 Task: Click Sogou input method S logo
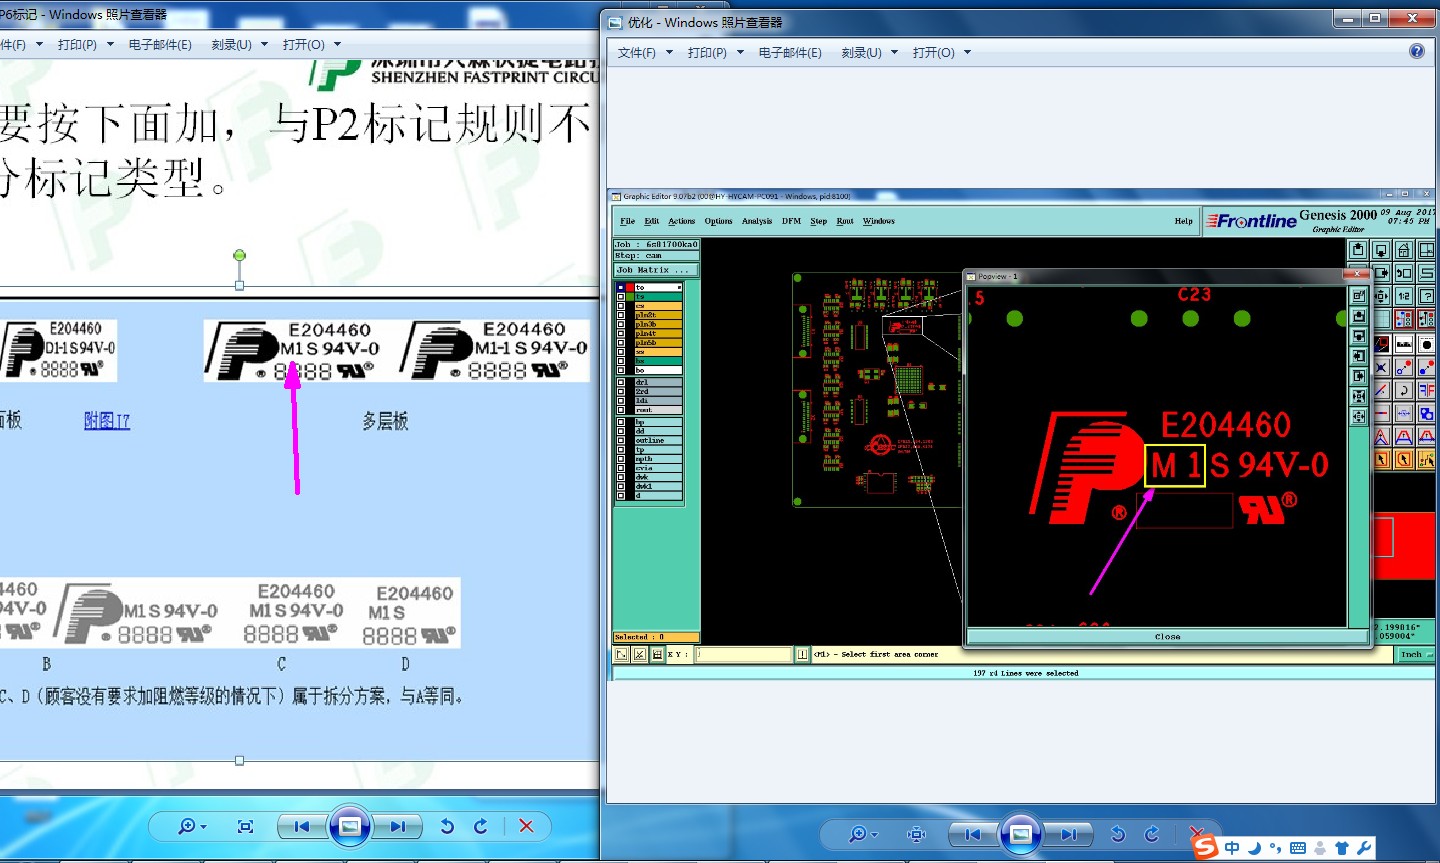tap(1205, 847)
